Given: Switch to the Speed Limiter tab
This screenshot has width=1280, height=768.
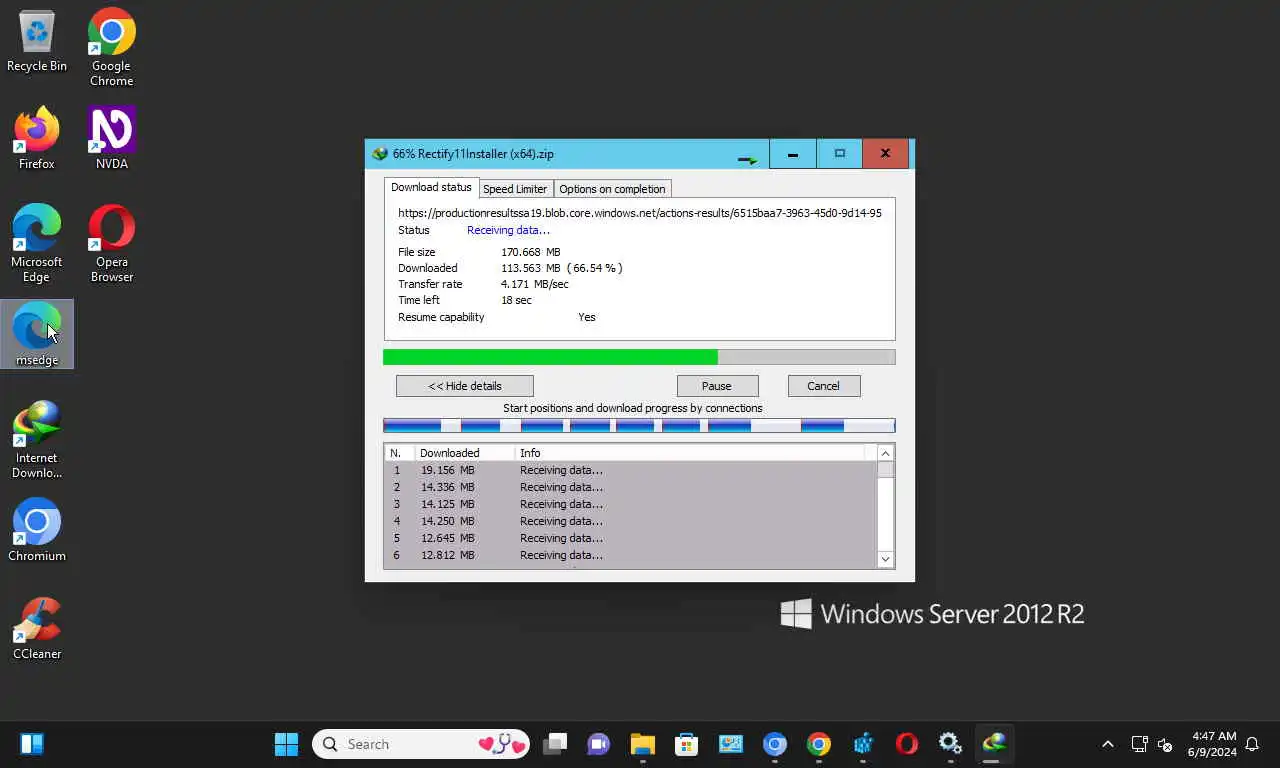Looking at the screenshot, I should (515, 189).
